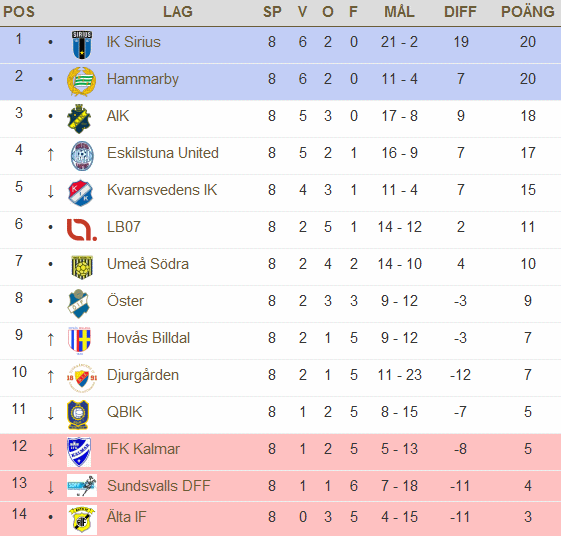Click the Älta IF badge

point(82,520)
